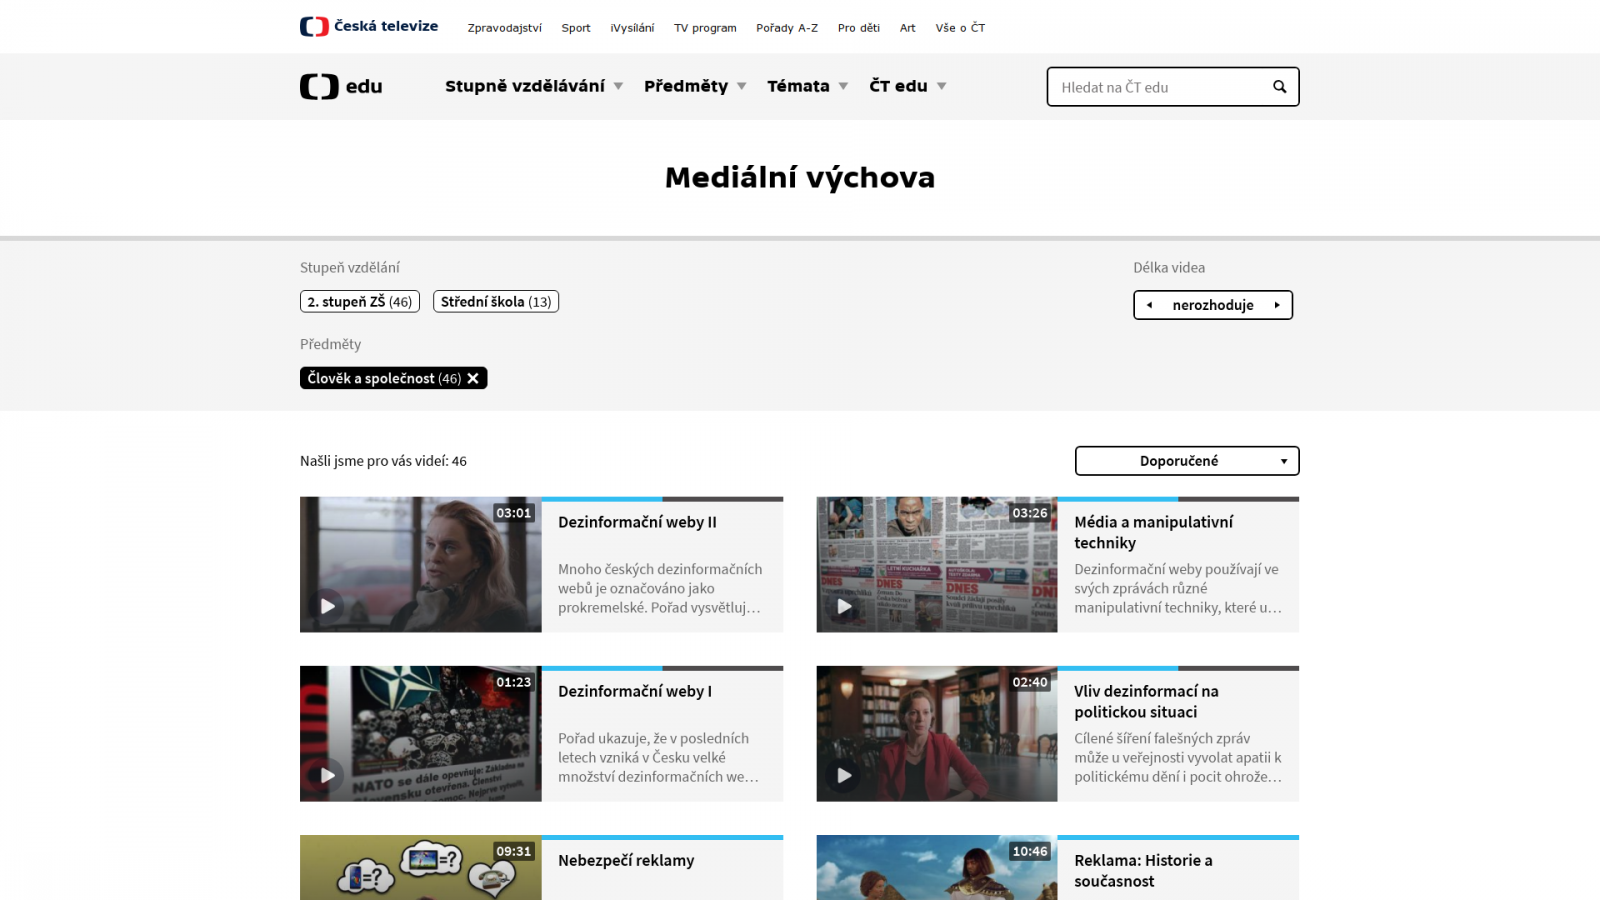
Task: Click the Reklama: Historie a současnost thumbnail
Action: (937, 868)
